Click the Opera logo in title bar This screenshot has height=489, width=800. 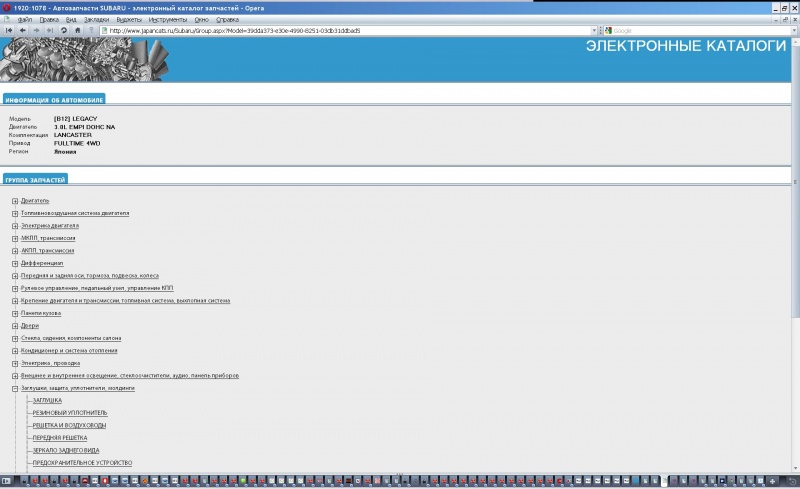coord(6,6)
